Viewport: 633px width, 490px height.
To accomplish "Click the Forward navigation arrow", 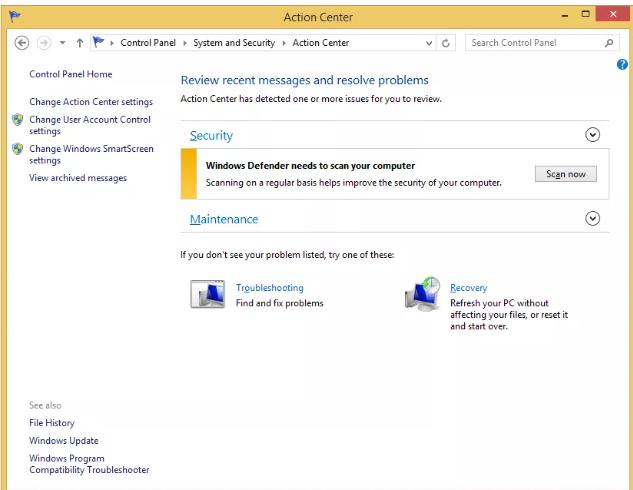I will [x=44, y=43].
